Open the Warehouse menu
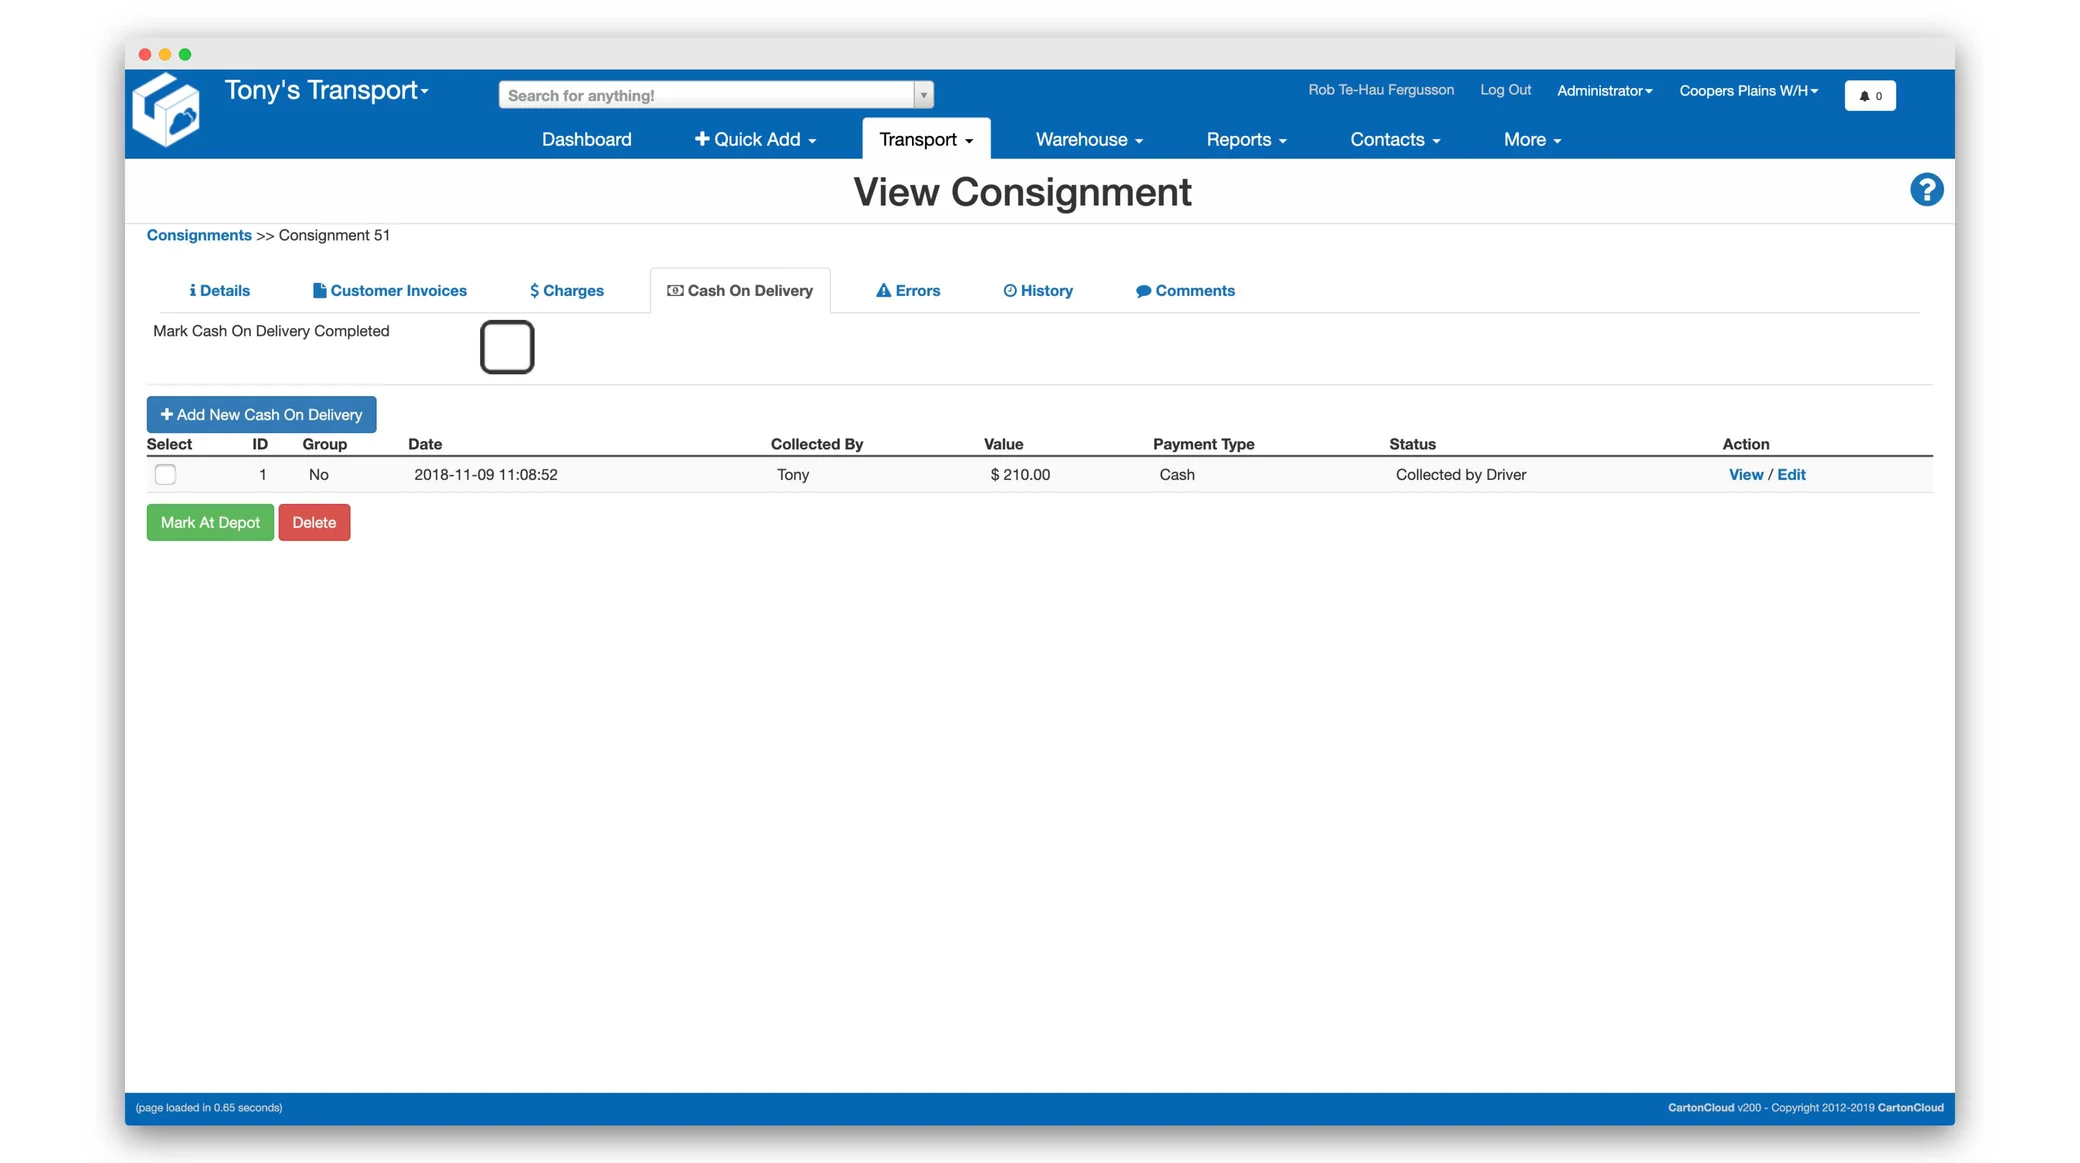The image size is (2080, 1163). click(1088, 139)
